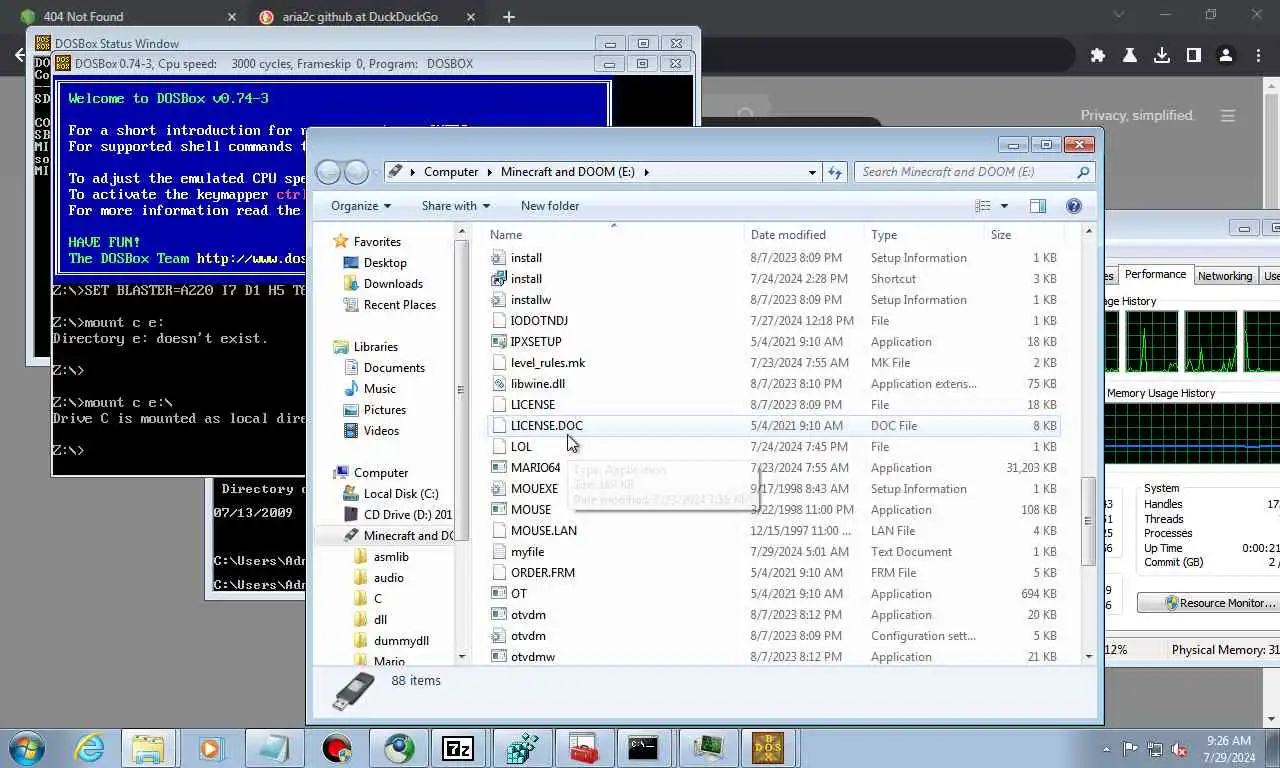Click the New folder button
The image size is (1280, 768).
550,206
